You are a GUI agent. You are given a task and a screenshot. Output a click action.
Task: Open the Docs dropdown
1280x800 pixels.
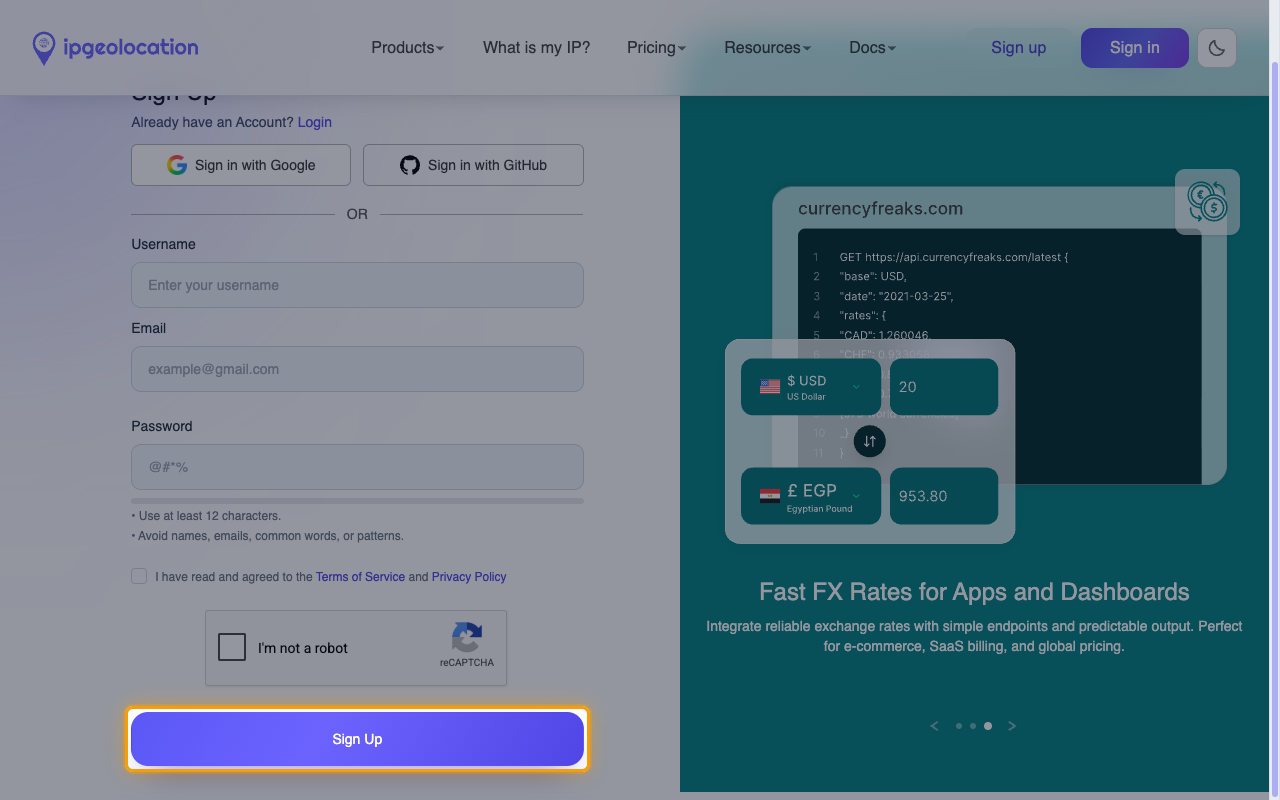pyautogui.click(x=872, y=47)
